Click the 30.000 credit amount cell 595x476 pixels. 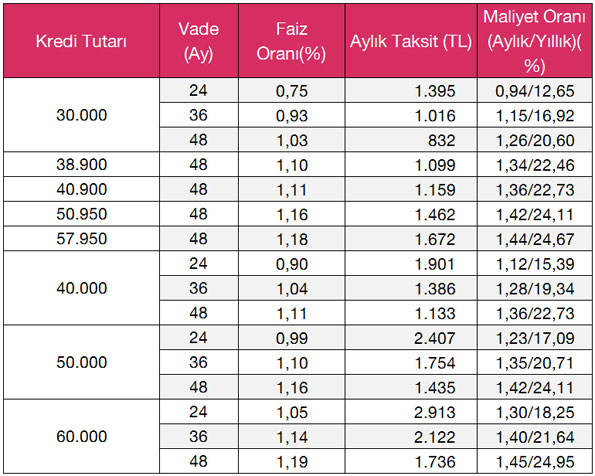82,115
